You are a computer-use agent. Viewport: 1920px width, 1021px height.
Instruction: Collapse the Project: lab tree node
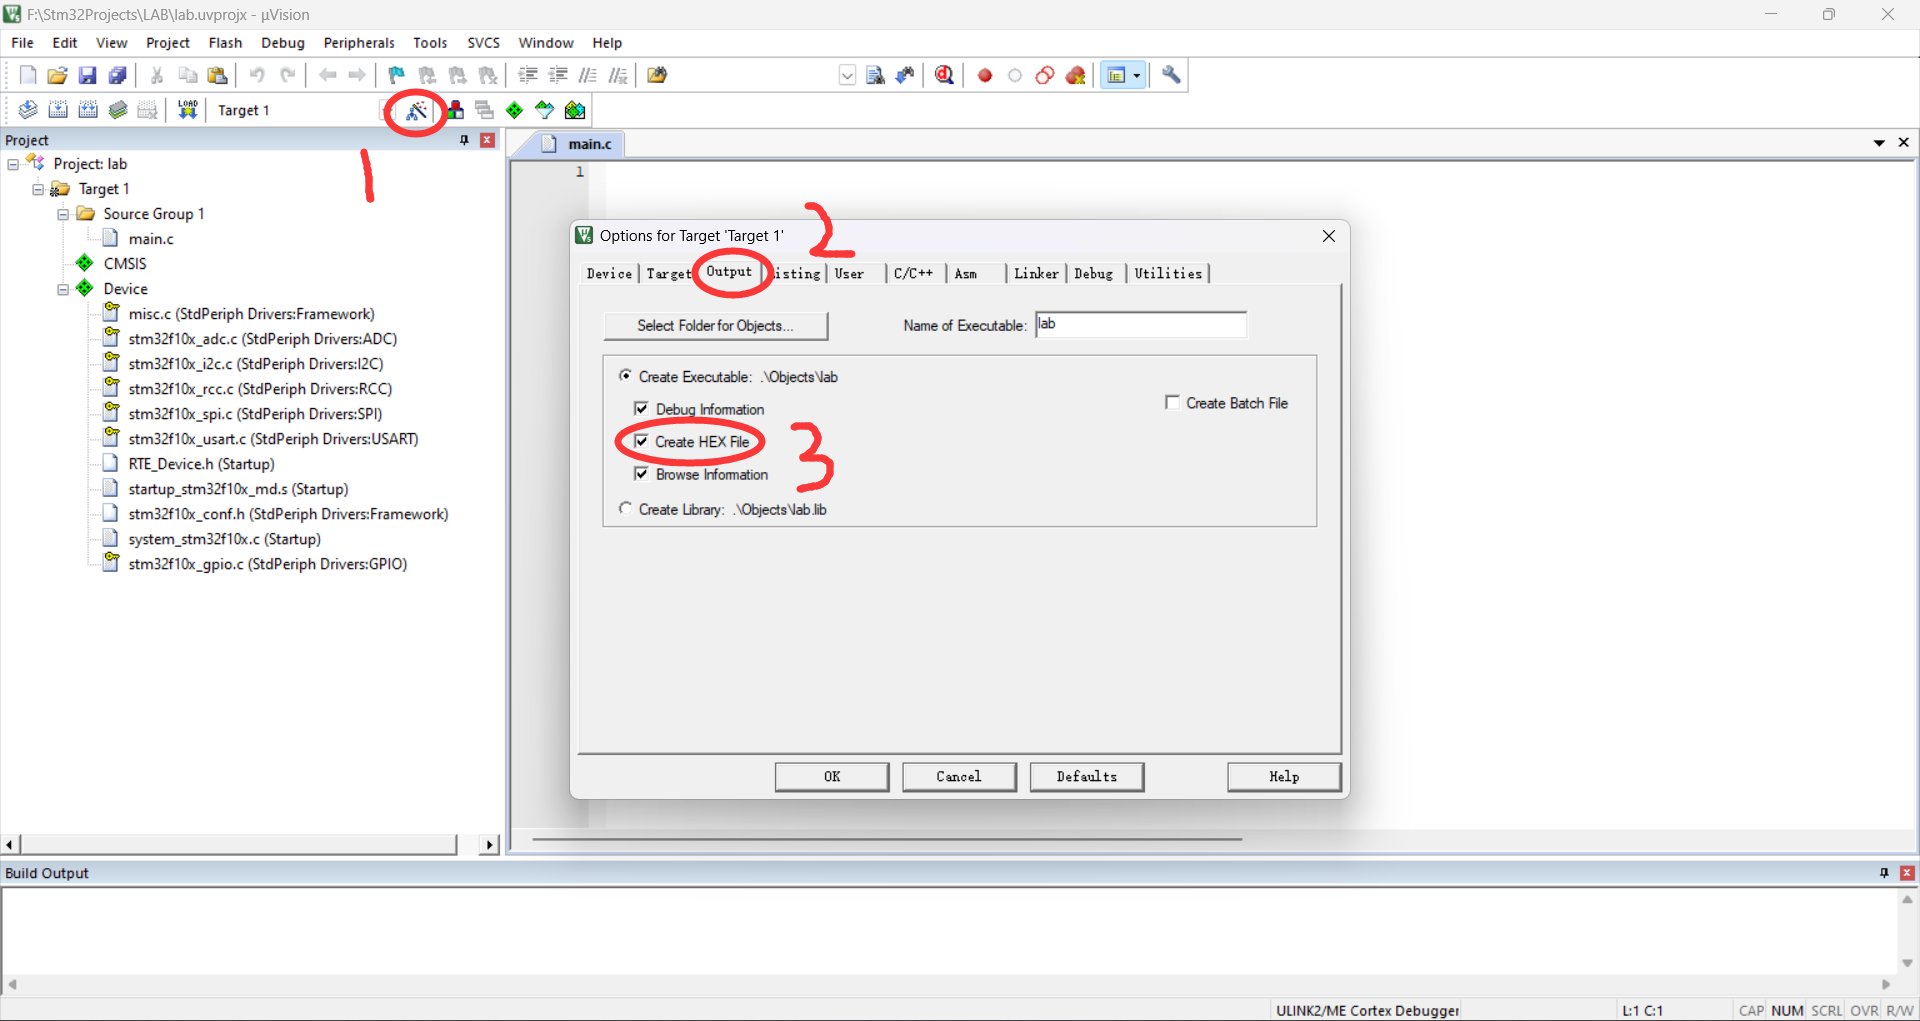pos(13,164)
